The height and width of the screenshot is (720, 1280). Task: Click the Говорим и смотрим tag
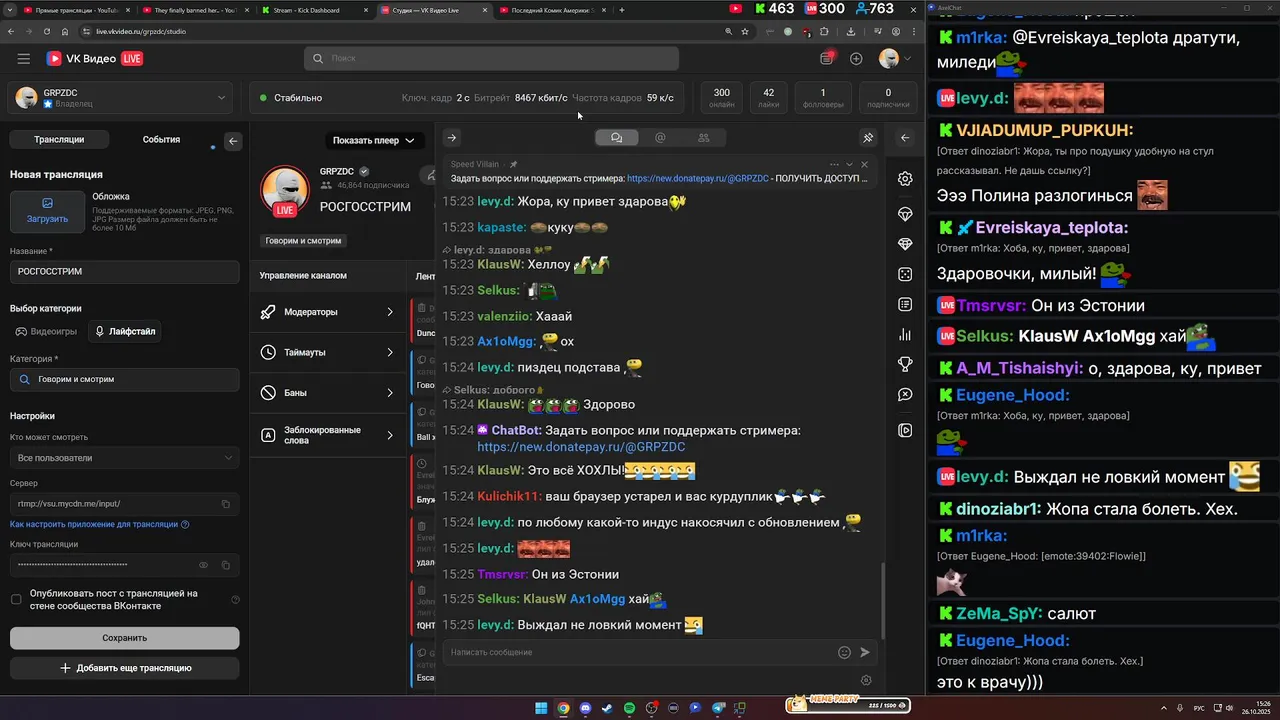point(303,241)
